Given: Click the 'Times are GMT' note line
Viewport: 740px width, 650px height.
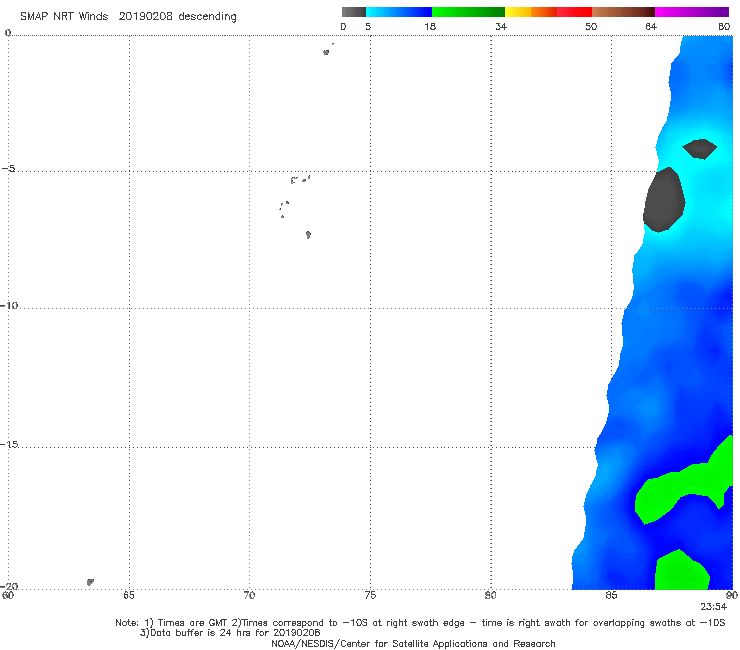Looking at the screenshot, I should pos(420,623).
